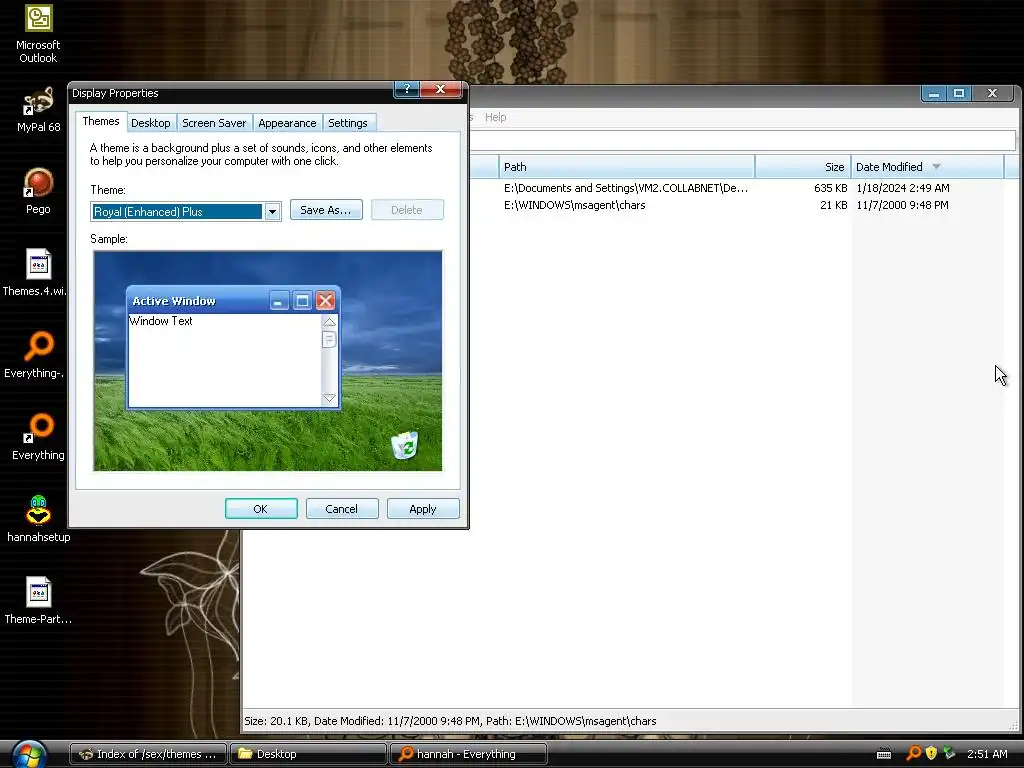1024x768 pixels.
Task: Open the Everything shortcut on desktop
Action: click(38, 437)
